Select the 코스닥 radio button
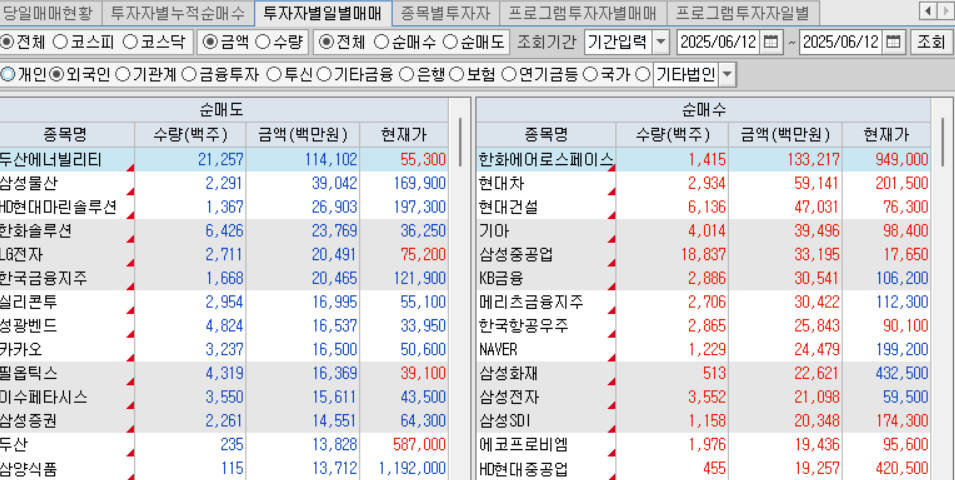The image size is (955, 480). tap(130, 41)
